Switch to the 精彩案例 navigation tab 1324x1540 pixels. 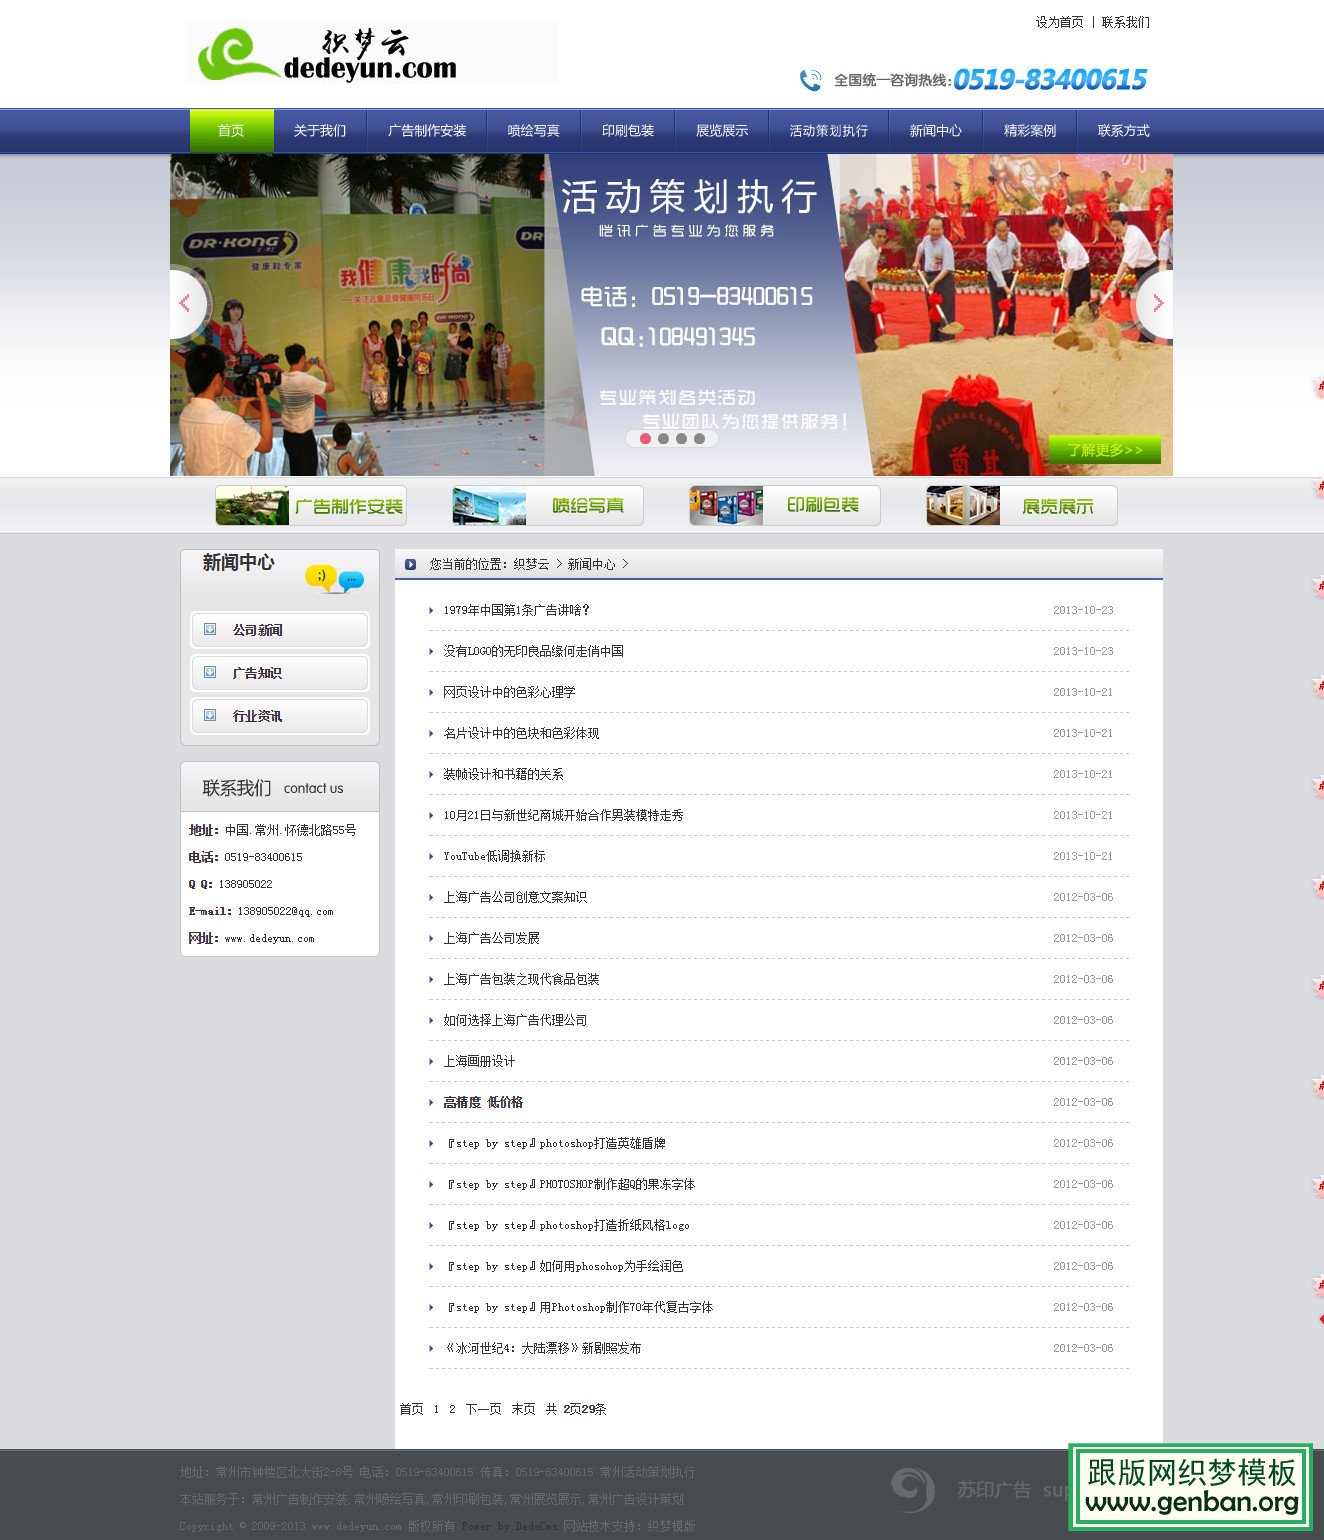click(x=1029, y=129)
